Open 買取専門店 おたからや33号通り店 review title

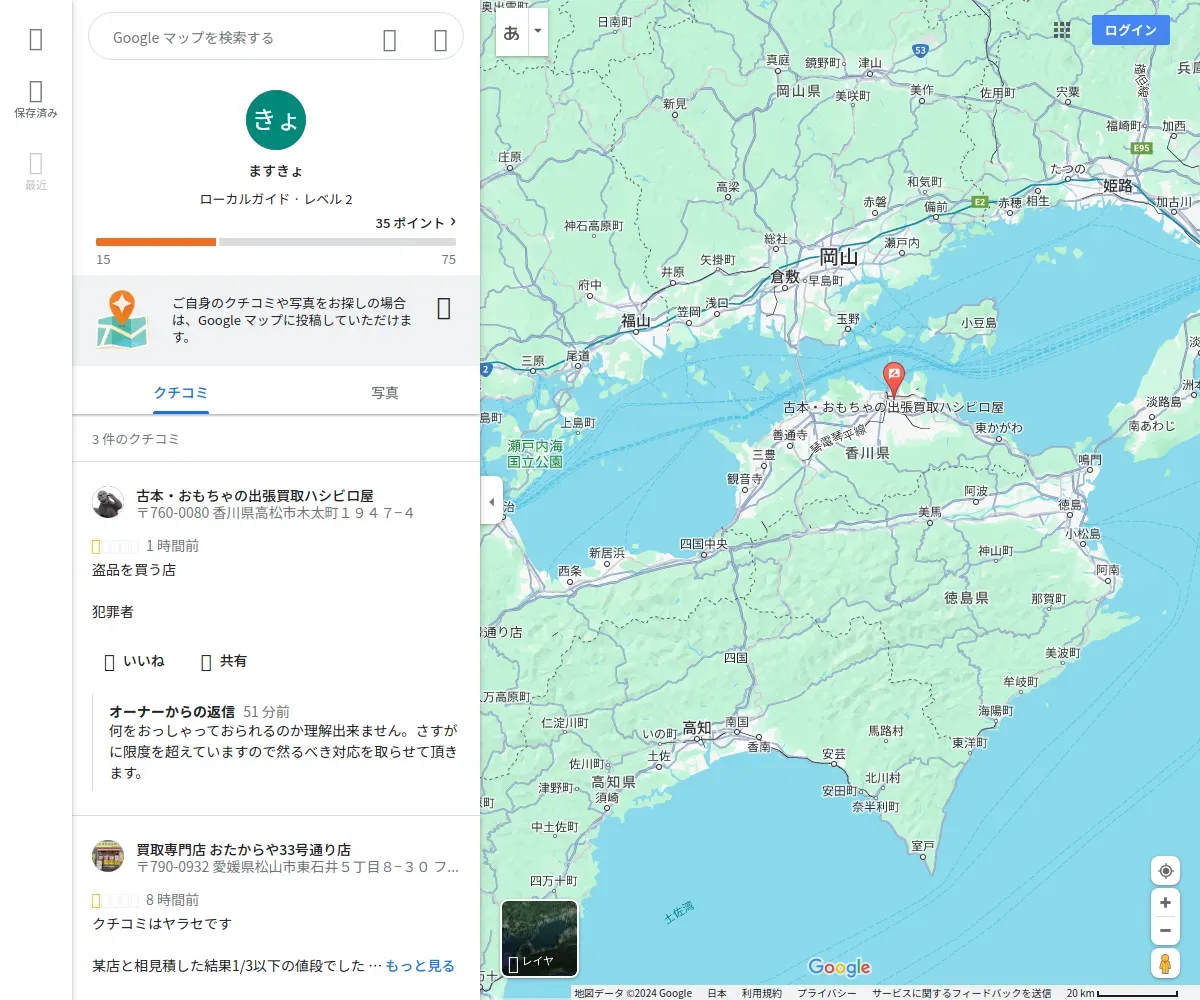(x=244, y=849)
